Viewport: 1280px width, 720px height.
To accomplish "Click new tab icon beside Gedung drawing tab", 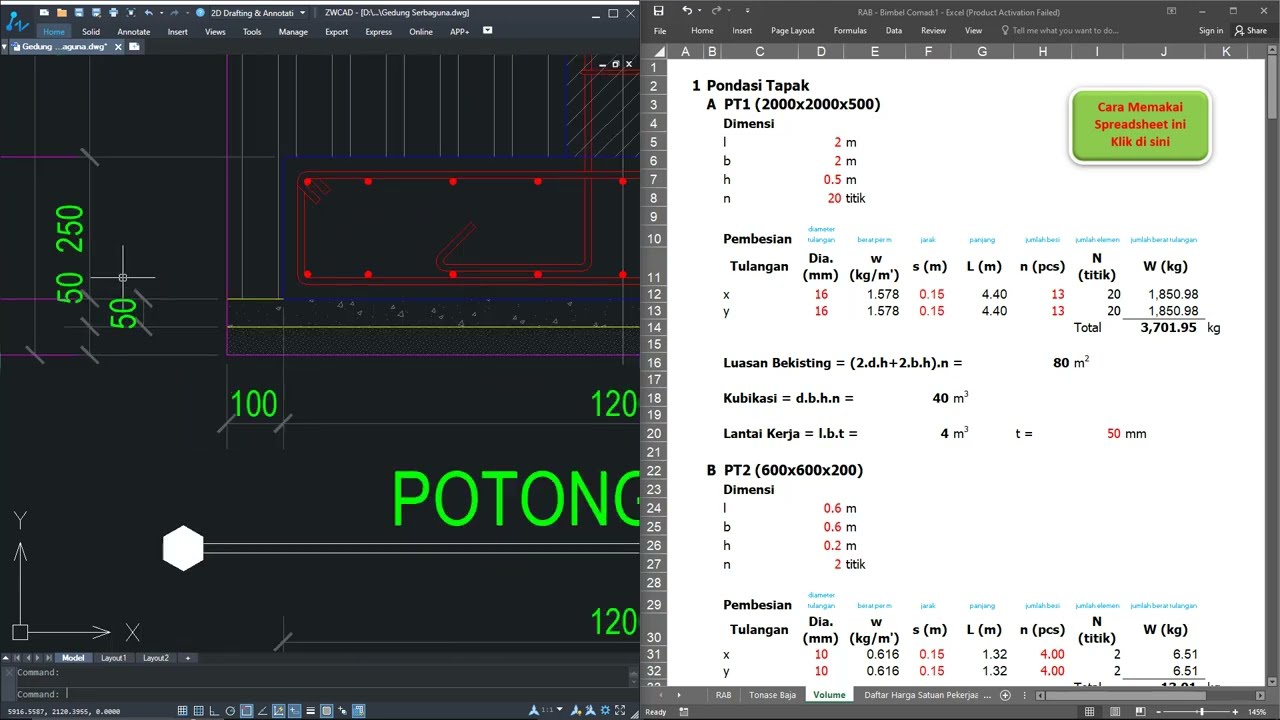I will (134, 46).
